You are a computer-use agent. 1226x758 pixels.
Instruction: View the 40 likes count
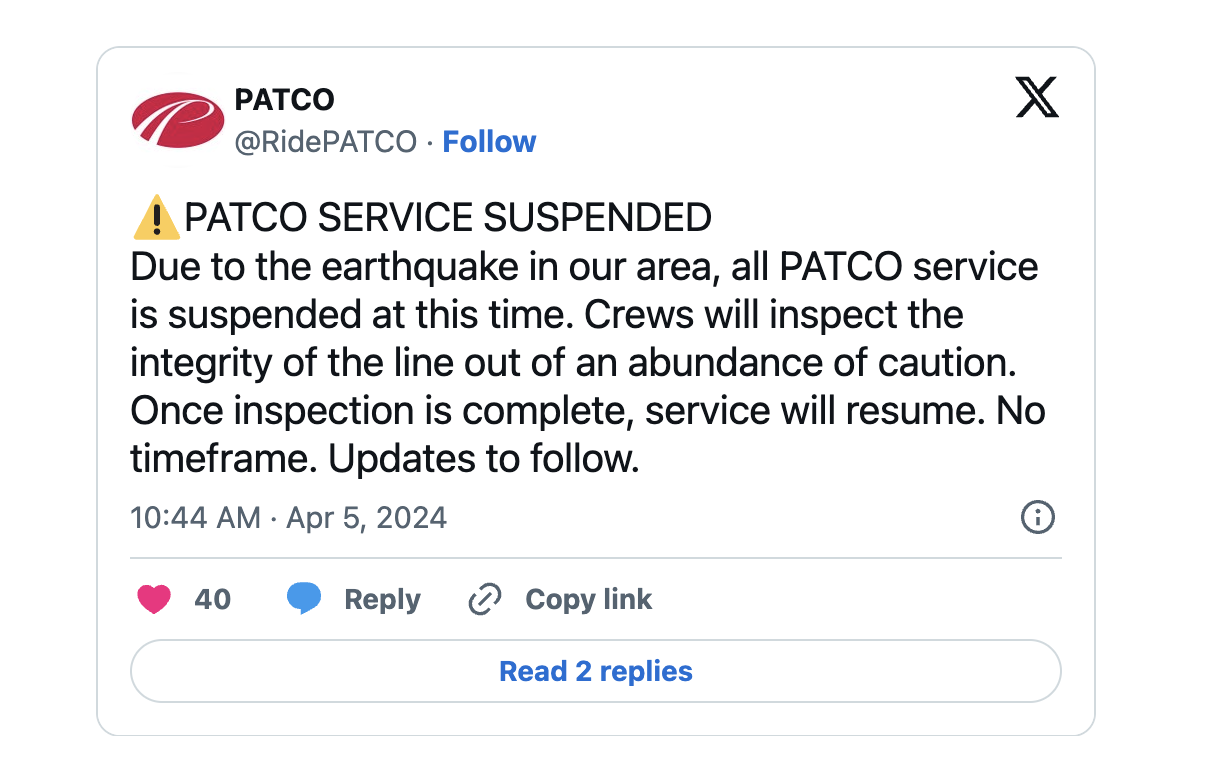pos(212,600)
